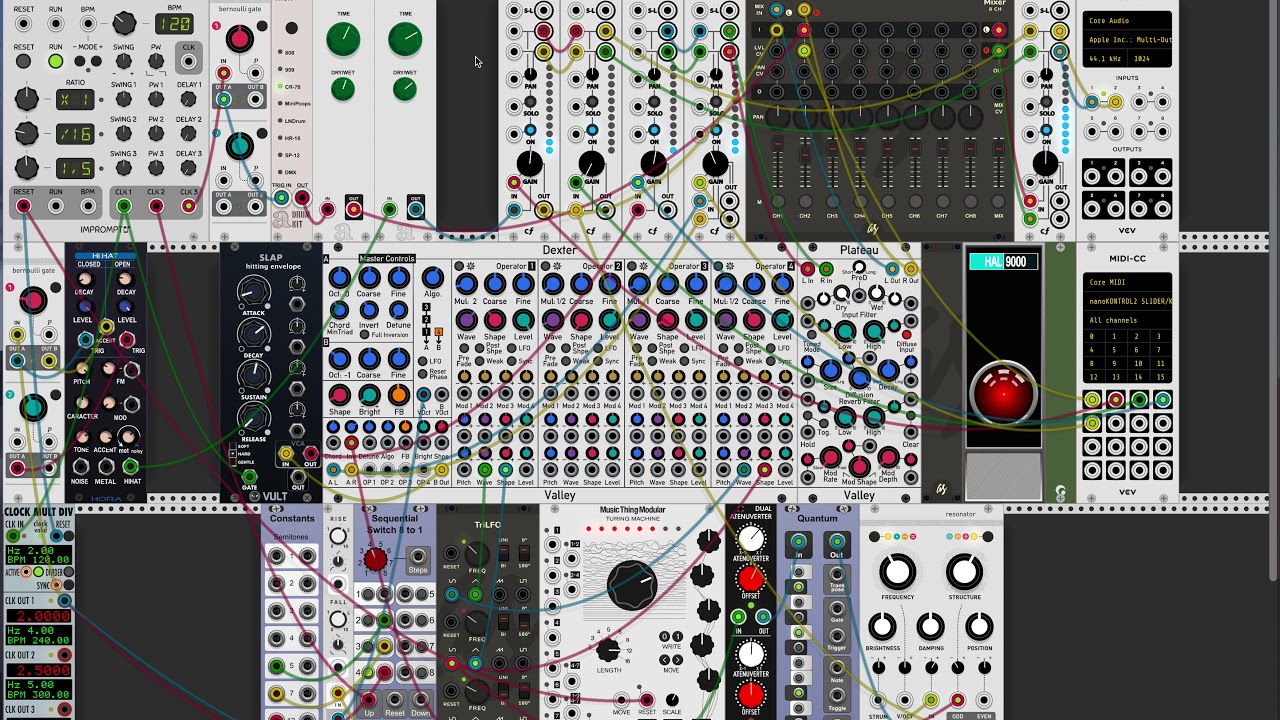Open the Core Audio driver selector
Screen dimensions: 1280x720
coord(1126,20)
